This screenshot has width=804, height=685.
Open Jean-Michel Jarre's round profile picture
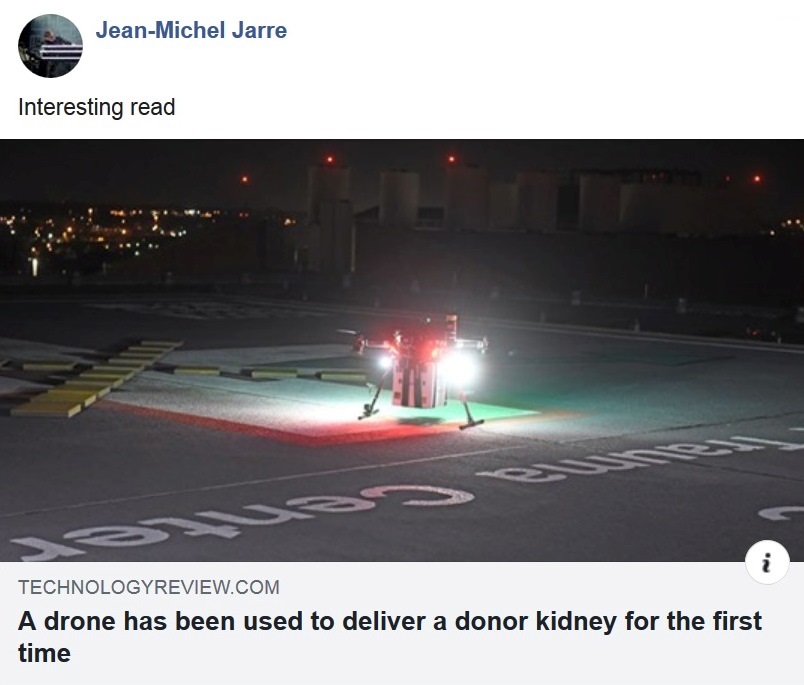pyautogui.click(x=50, y=46)
